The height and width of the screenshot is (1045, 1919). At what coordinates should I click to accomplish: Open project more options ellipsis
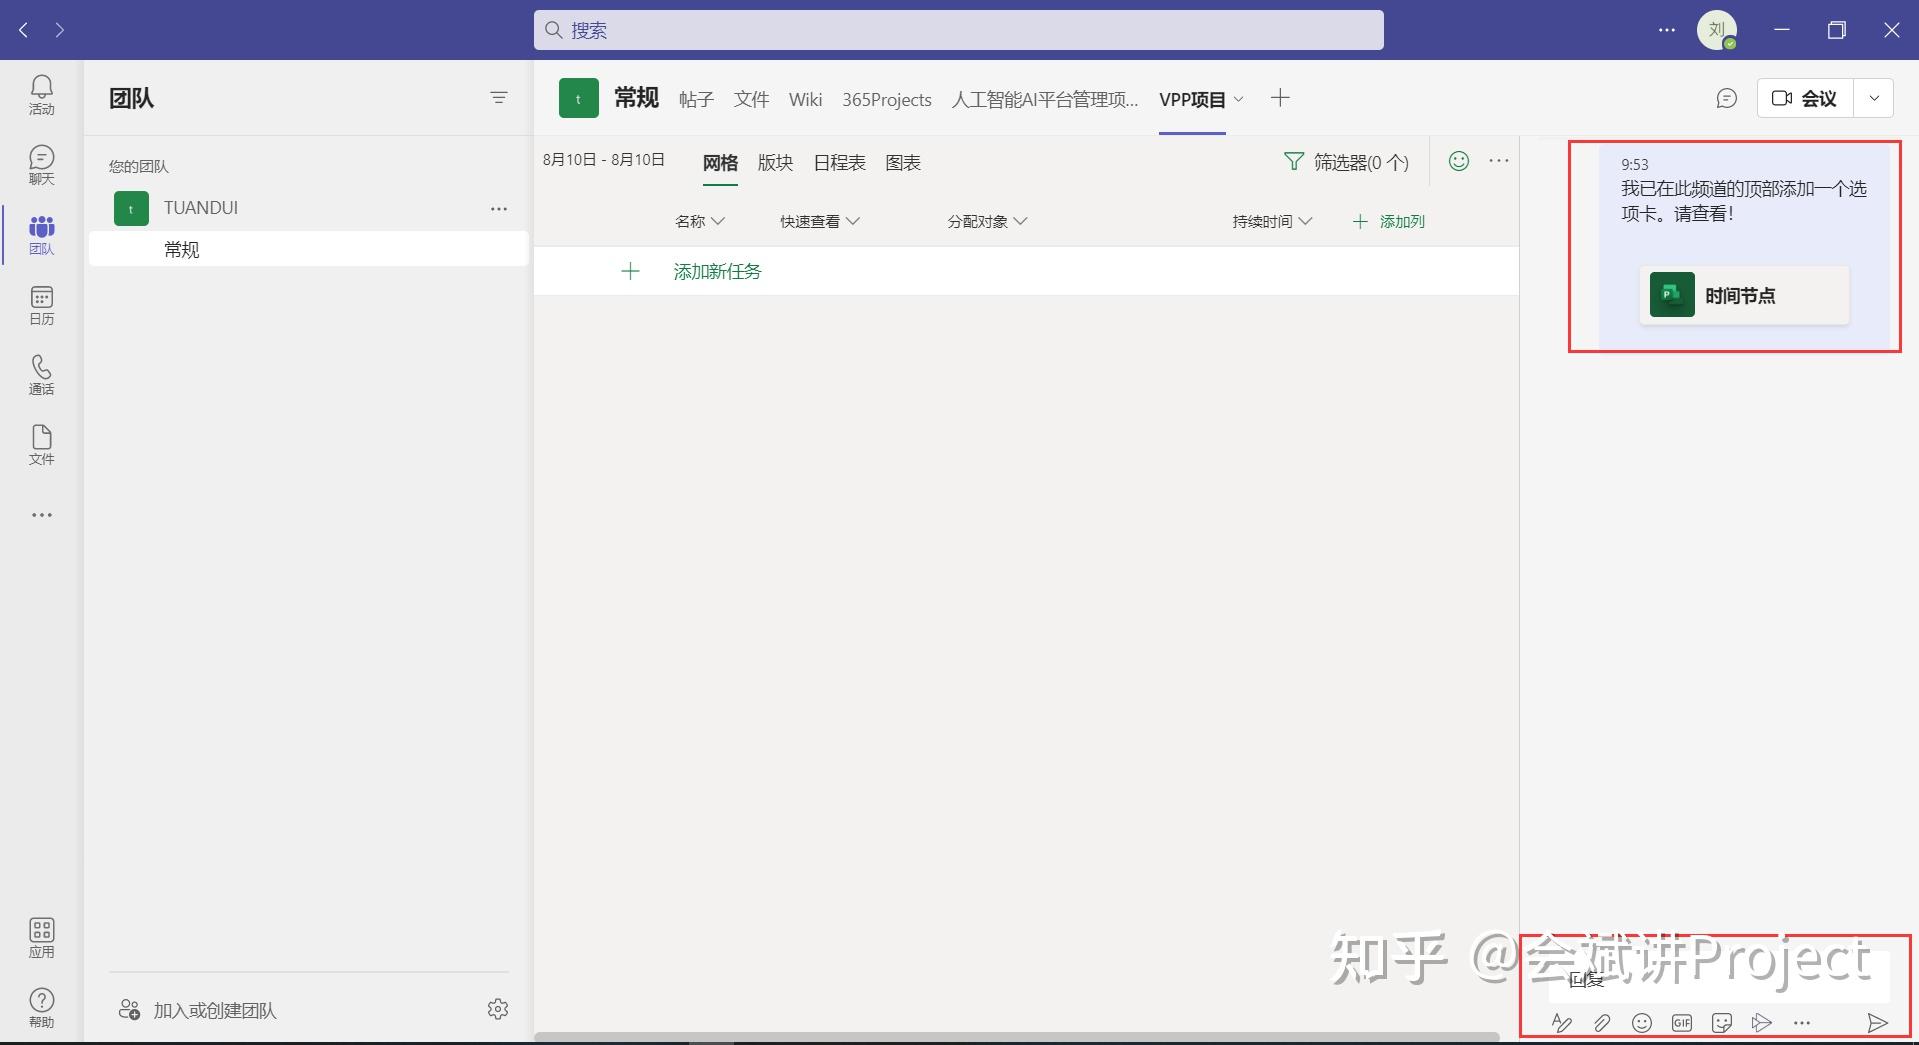(1498, 161)
